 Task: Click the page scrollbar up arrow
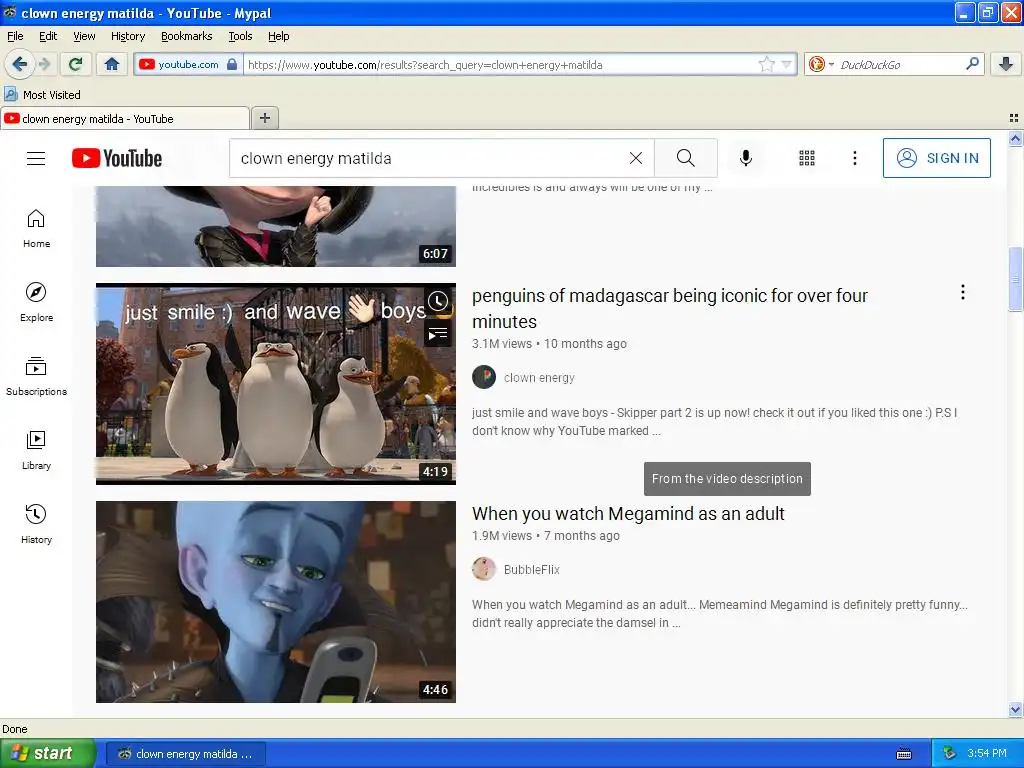point(1015,138)
